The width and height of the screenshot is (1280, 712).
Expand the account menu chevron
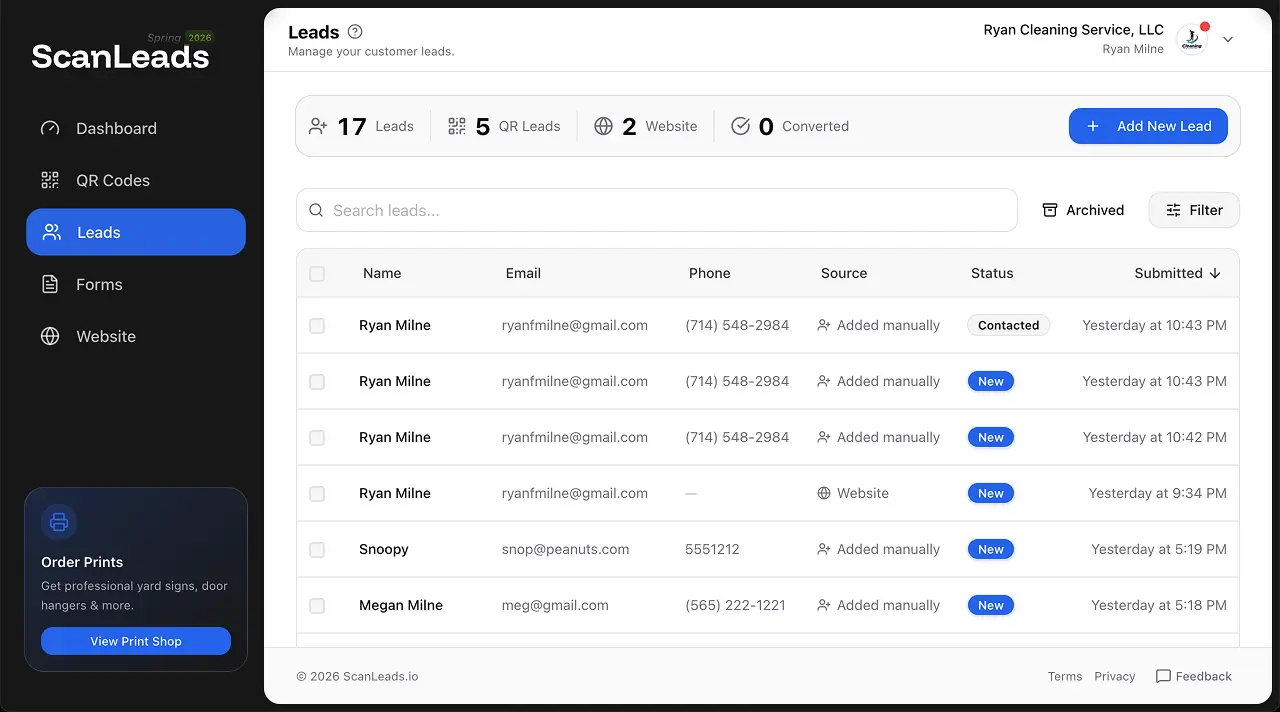(1227, 39)
